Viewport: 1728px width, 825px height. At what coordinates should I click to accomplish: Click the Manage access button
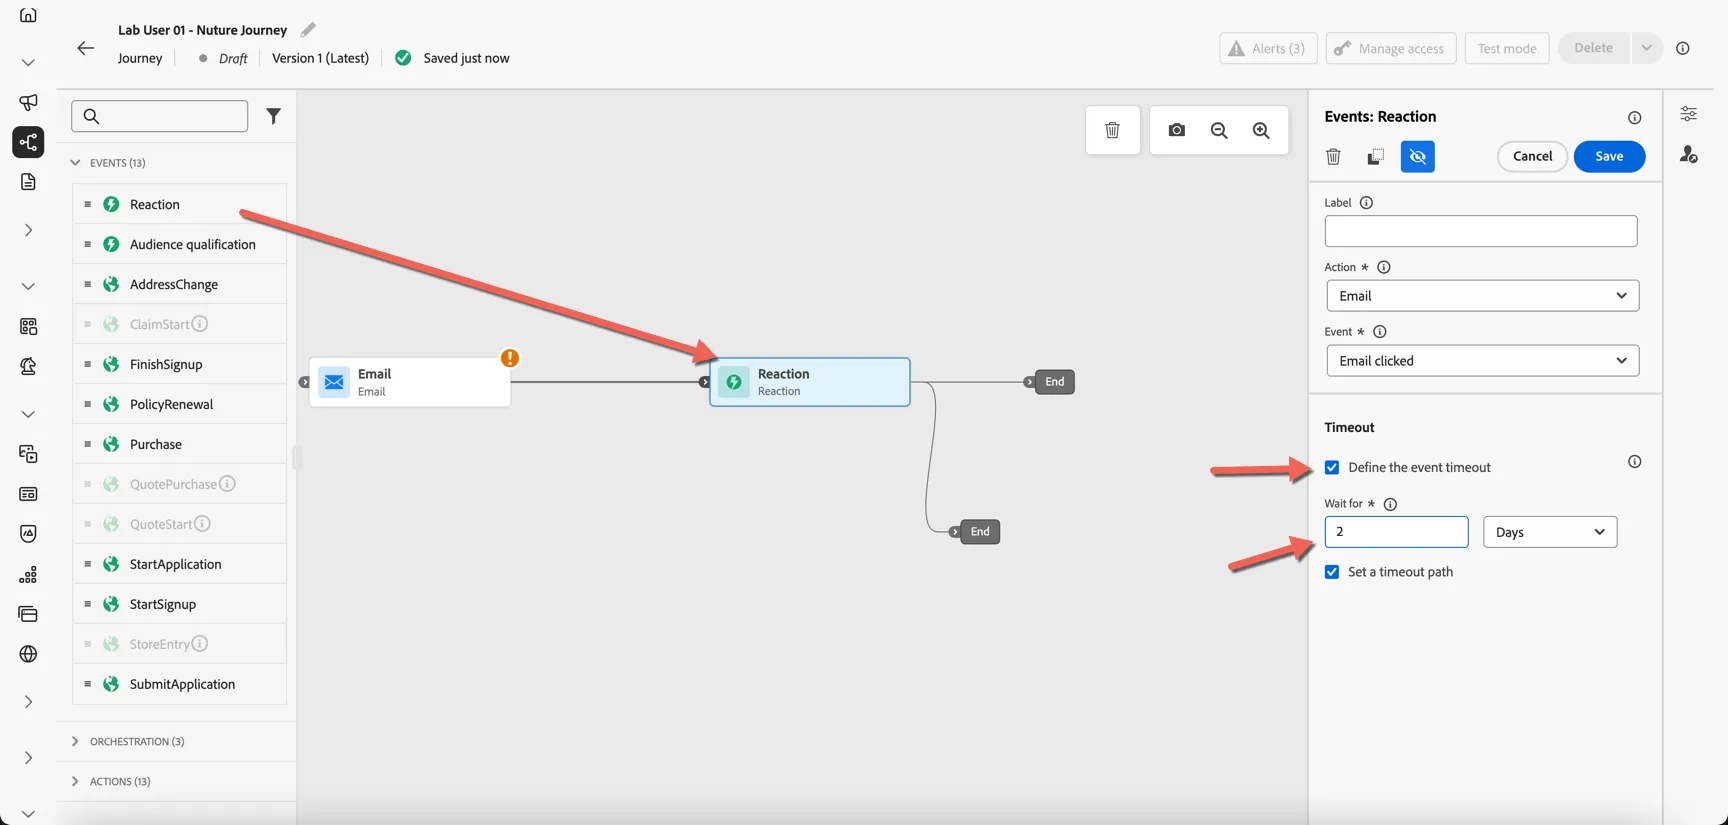tap(1391, 48)
